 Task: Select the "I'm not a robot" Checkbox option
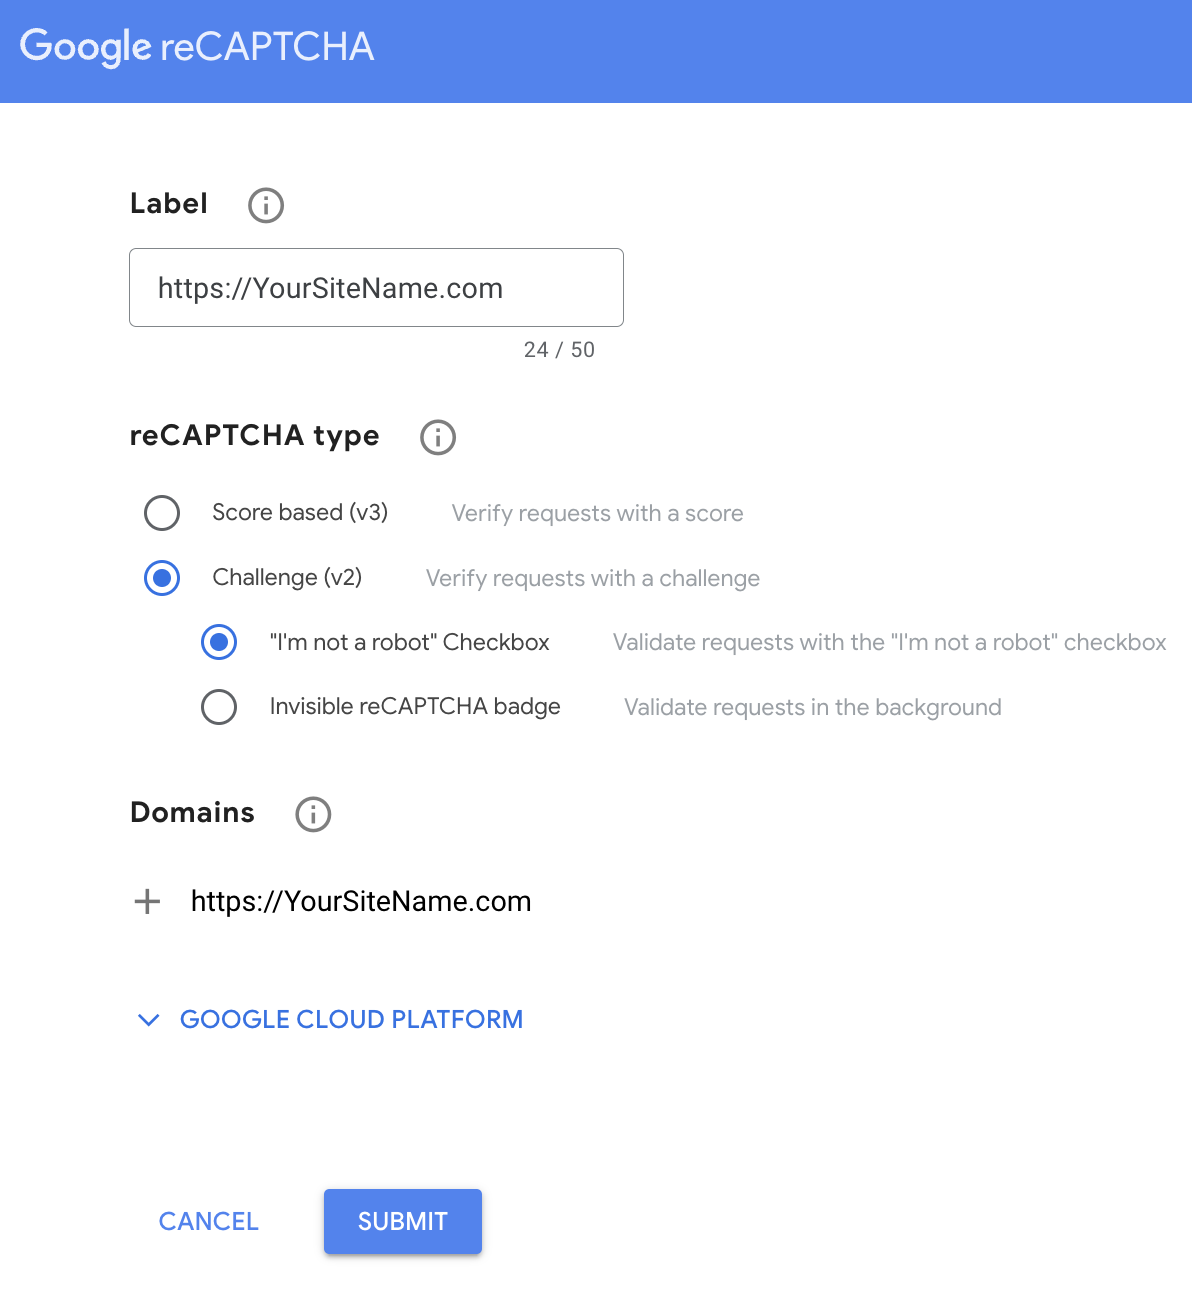click(219, 642)
